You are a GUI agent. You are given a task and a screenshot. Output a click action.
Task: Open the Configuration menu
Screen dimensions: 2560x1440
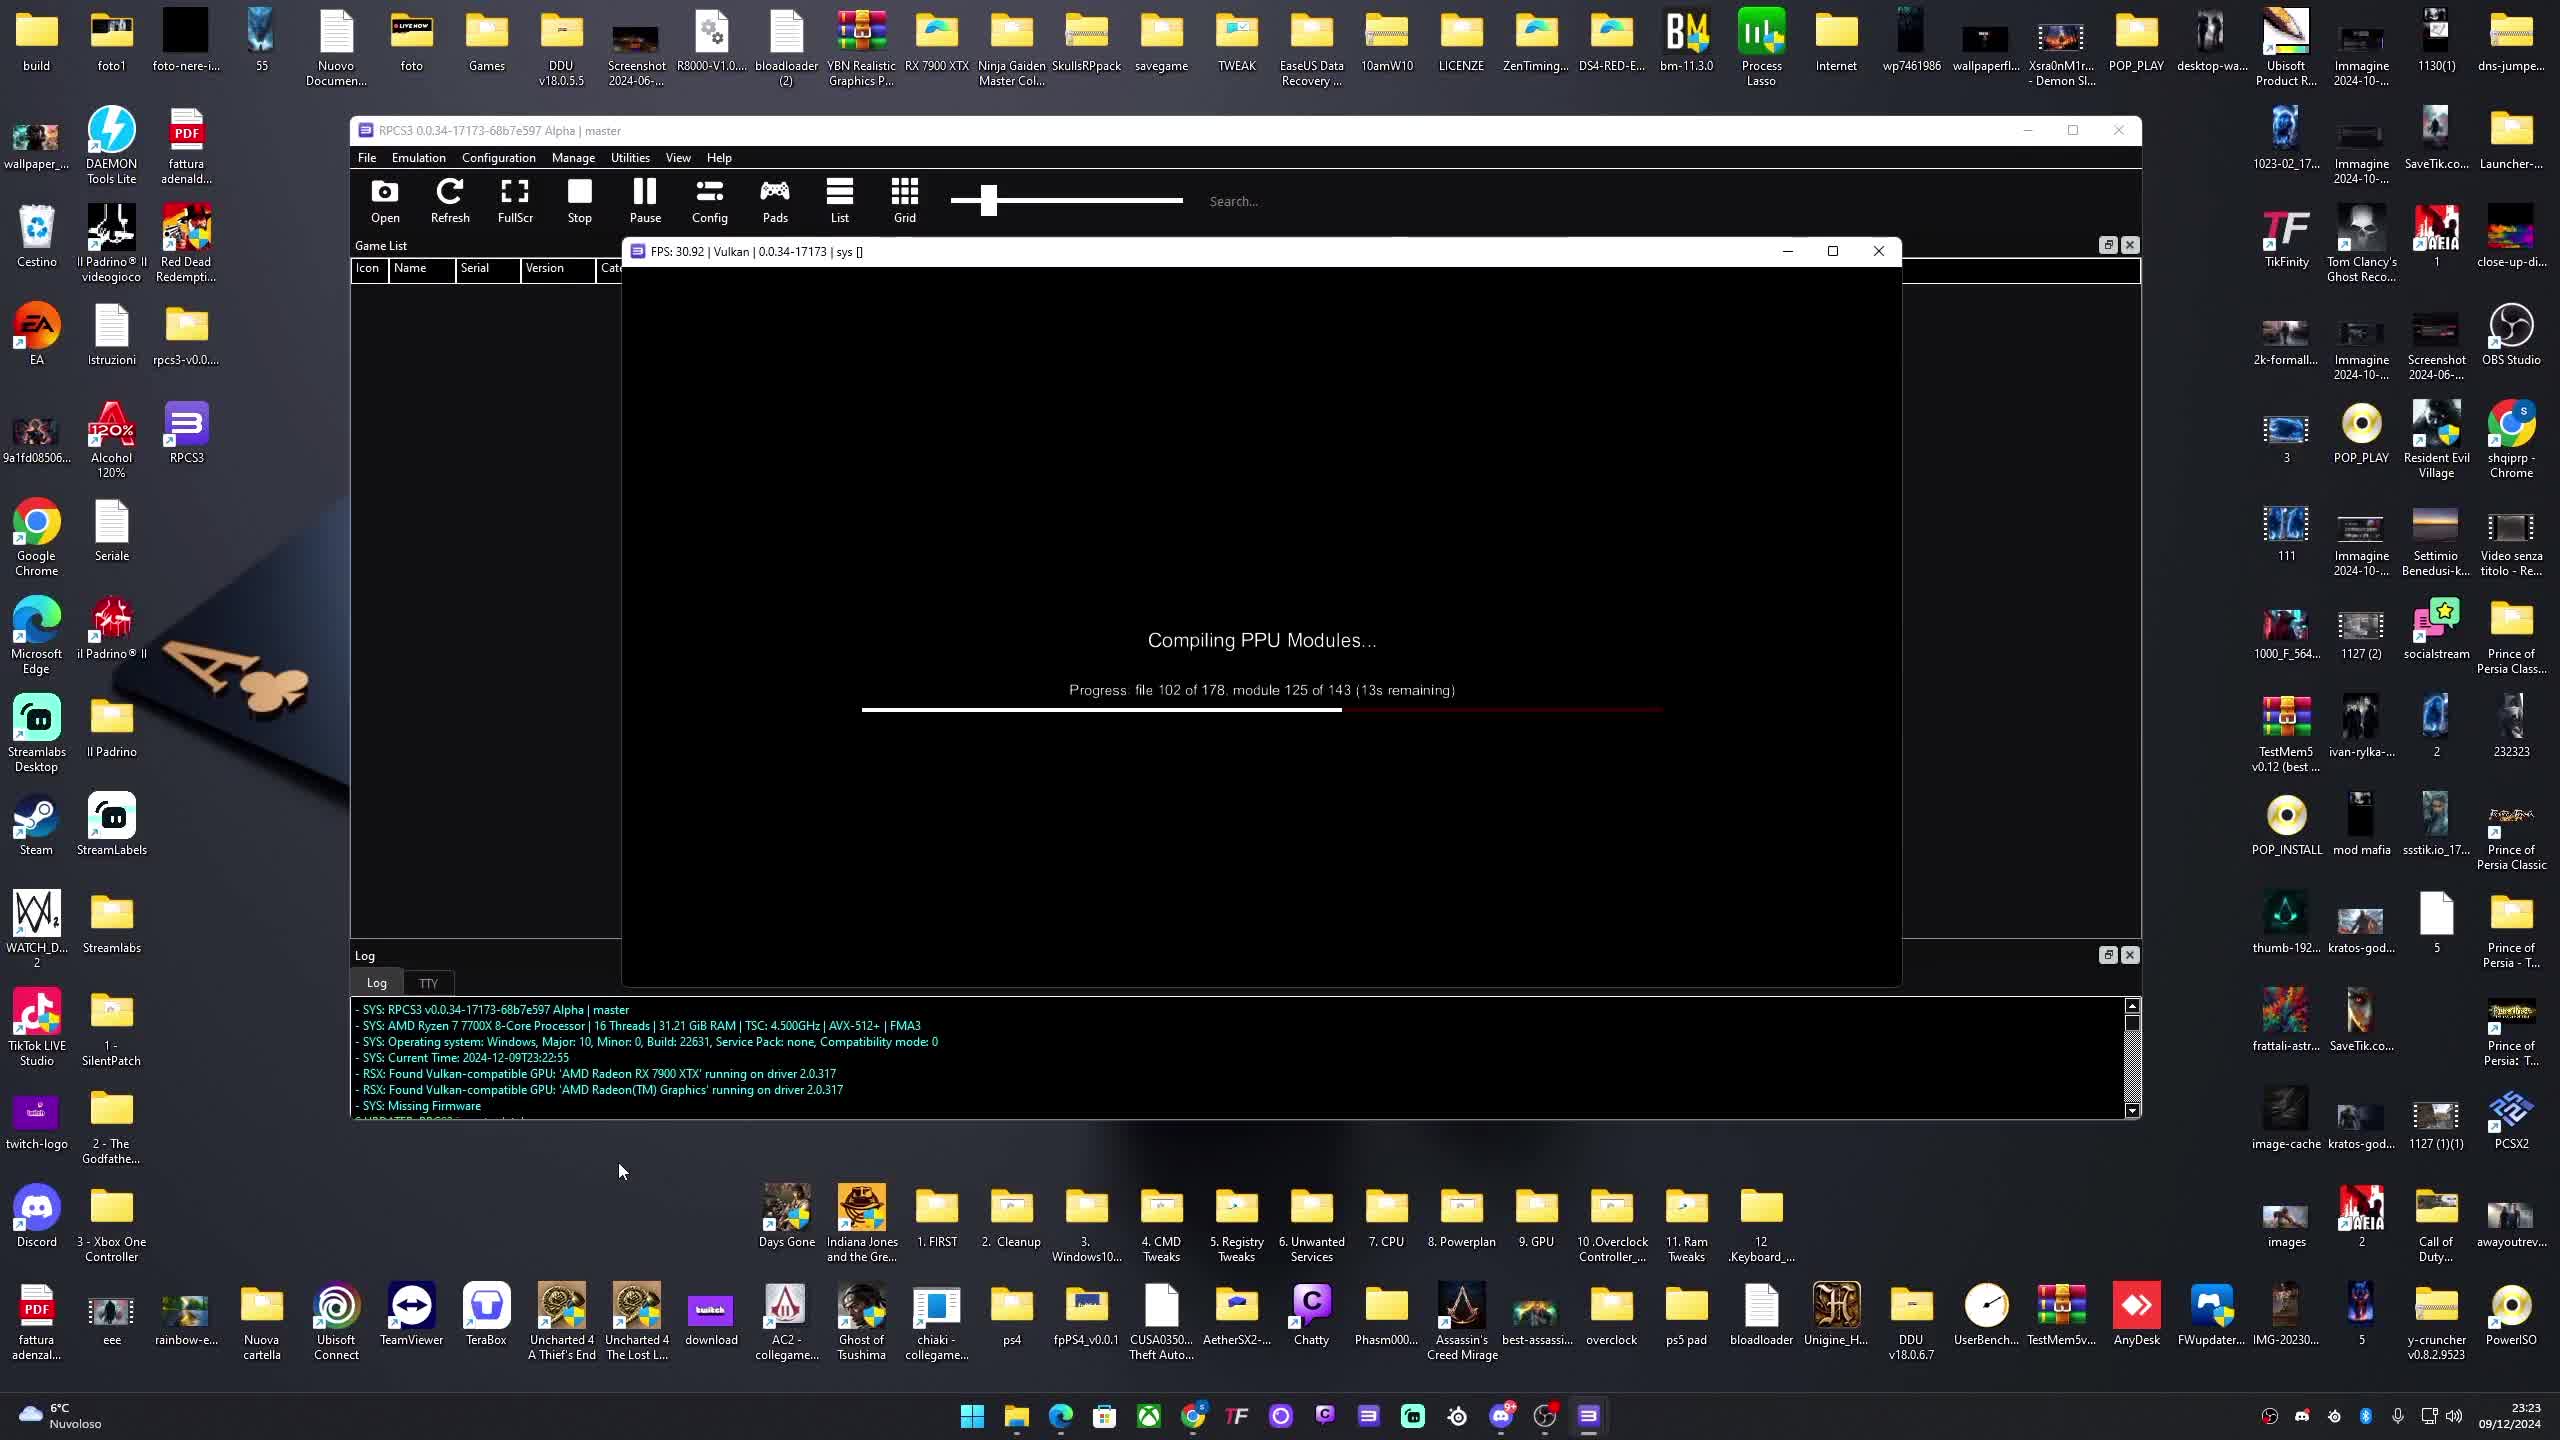pos(499,158)
